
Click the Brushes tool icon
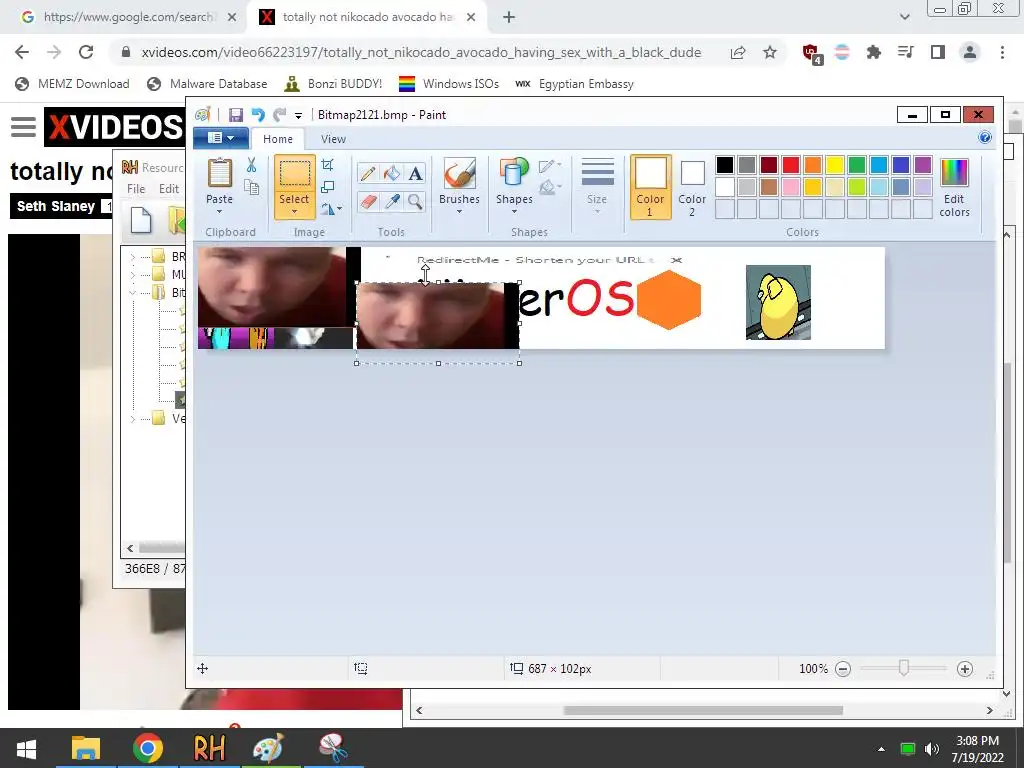pyautogui.click(x=459, y=174)
